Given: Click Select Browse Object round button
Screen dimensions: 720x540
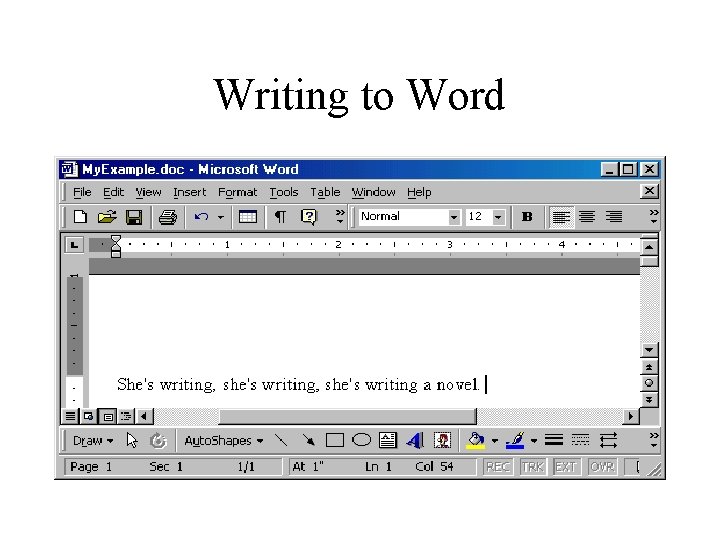Looking at the screenshot, I should pos(649,383).
